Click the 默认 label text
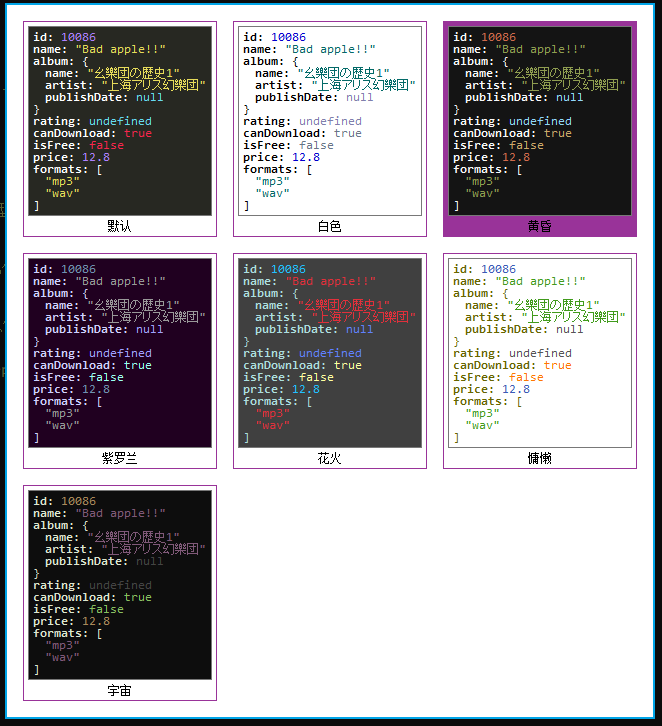This screenshot has height=726, width=662. coord(120,227)
